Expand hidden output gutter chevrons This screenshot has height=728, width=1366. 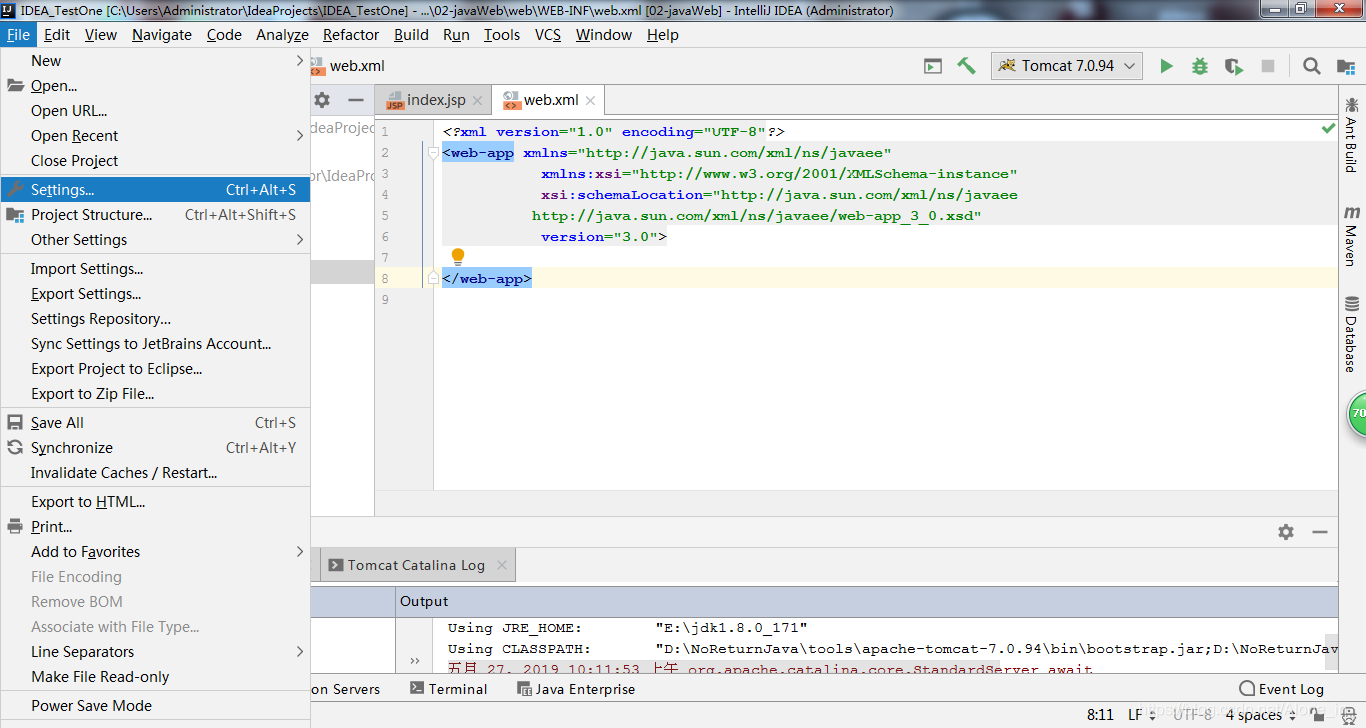click(415, 660)
